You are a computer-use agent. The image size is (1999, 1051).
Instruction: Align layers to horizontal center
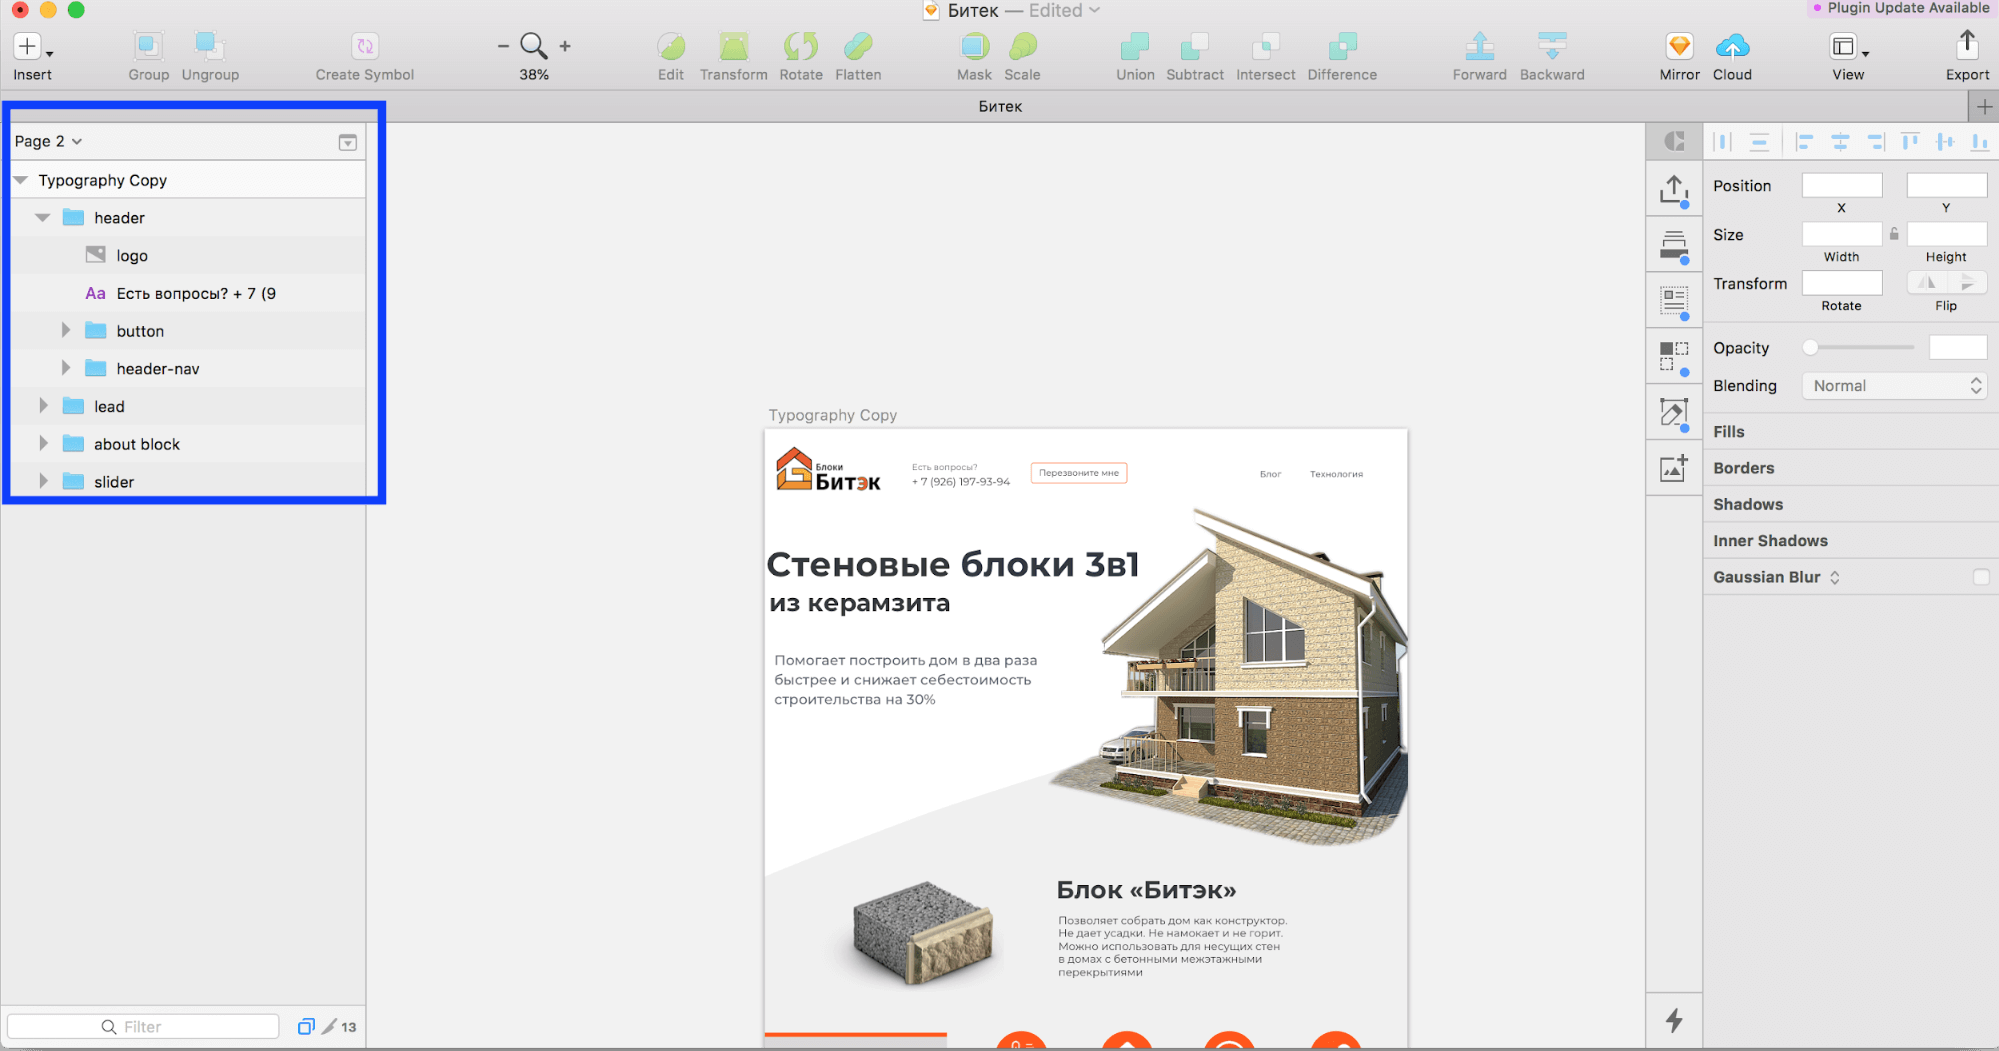coord(1840,142)
